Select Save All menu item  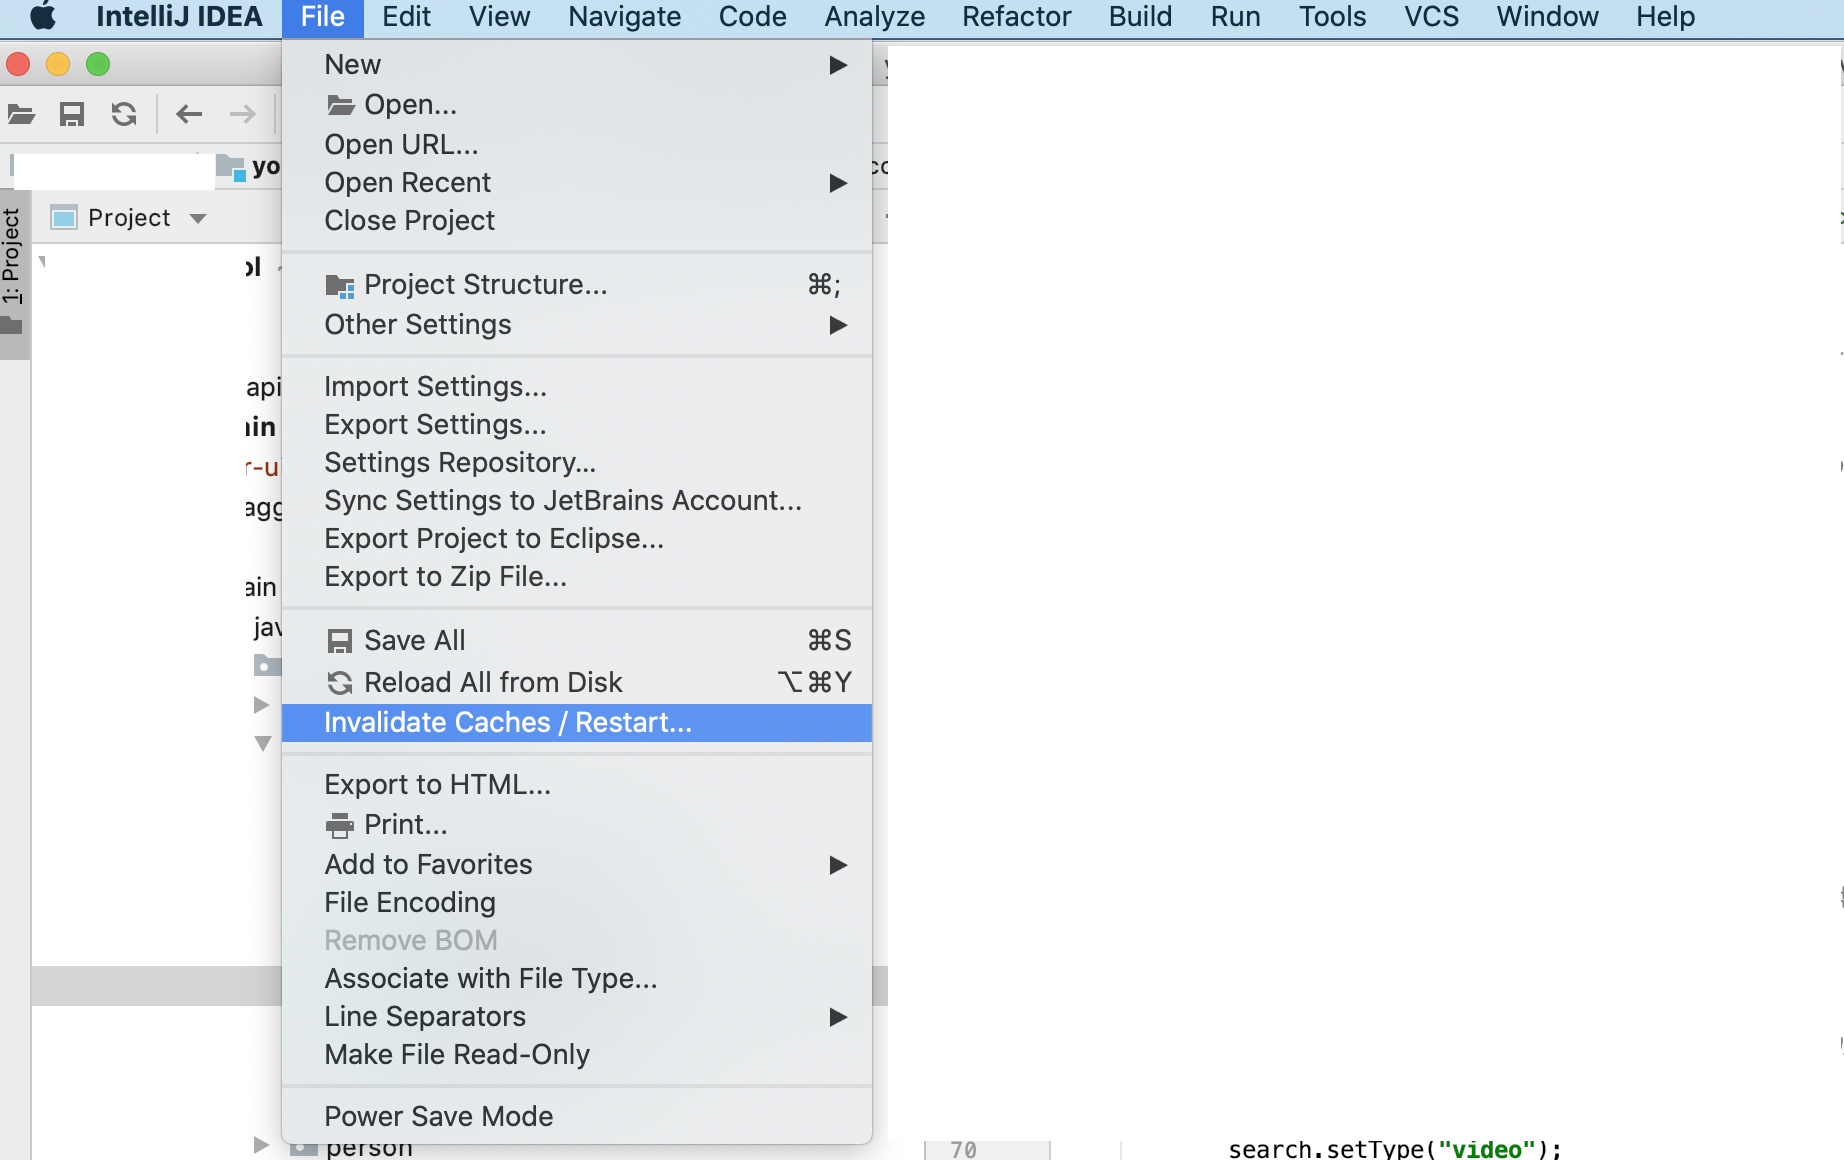(577, 641)
